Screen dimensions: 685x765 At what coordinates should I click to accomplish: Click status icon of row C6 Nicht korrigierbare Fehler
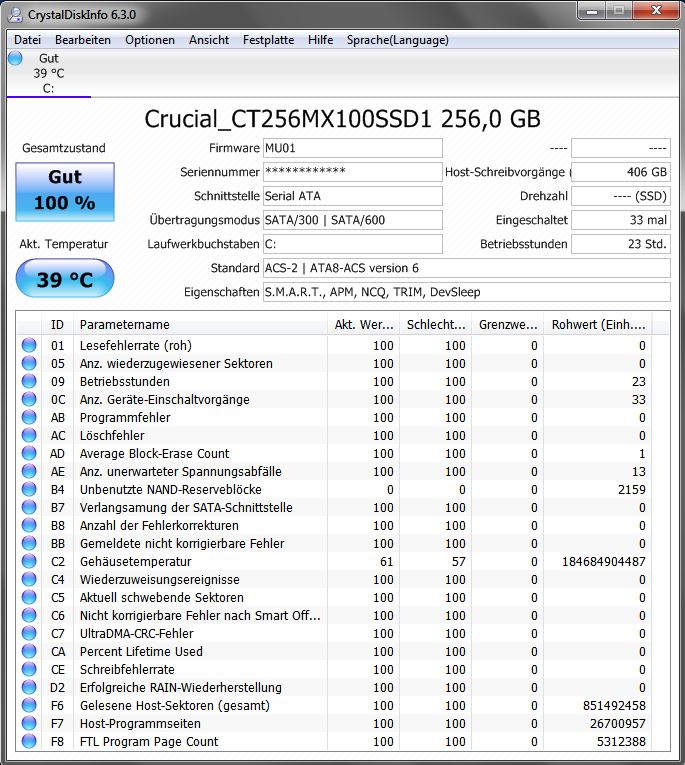(29, 616)
